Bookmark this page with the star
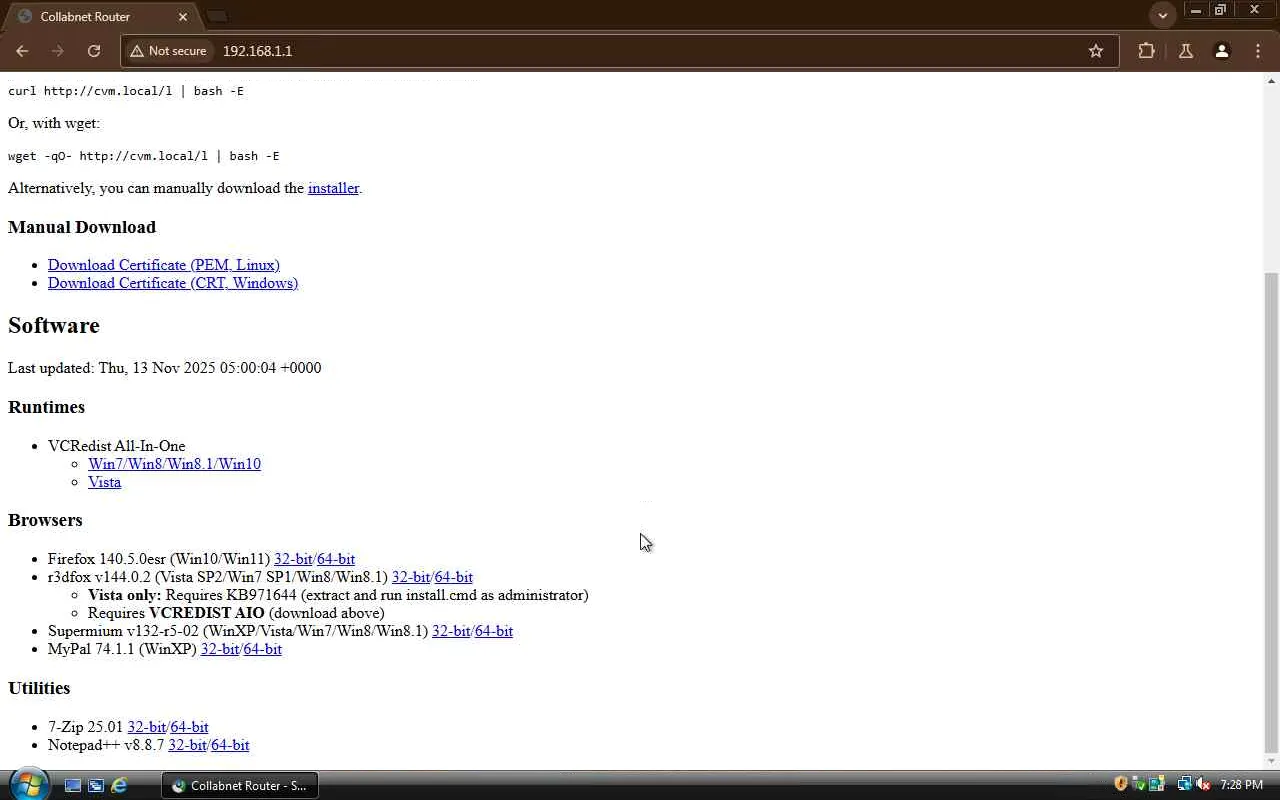Viewport: 1280px width, 800px height. point(1096,51)
